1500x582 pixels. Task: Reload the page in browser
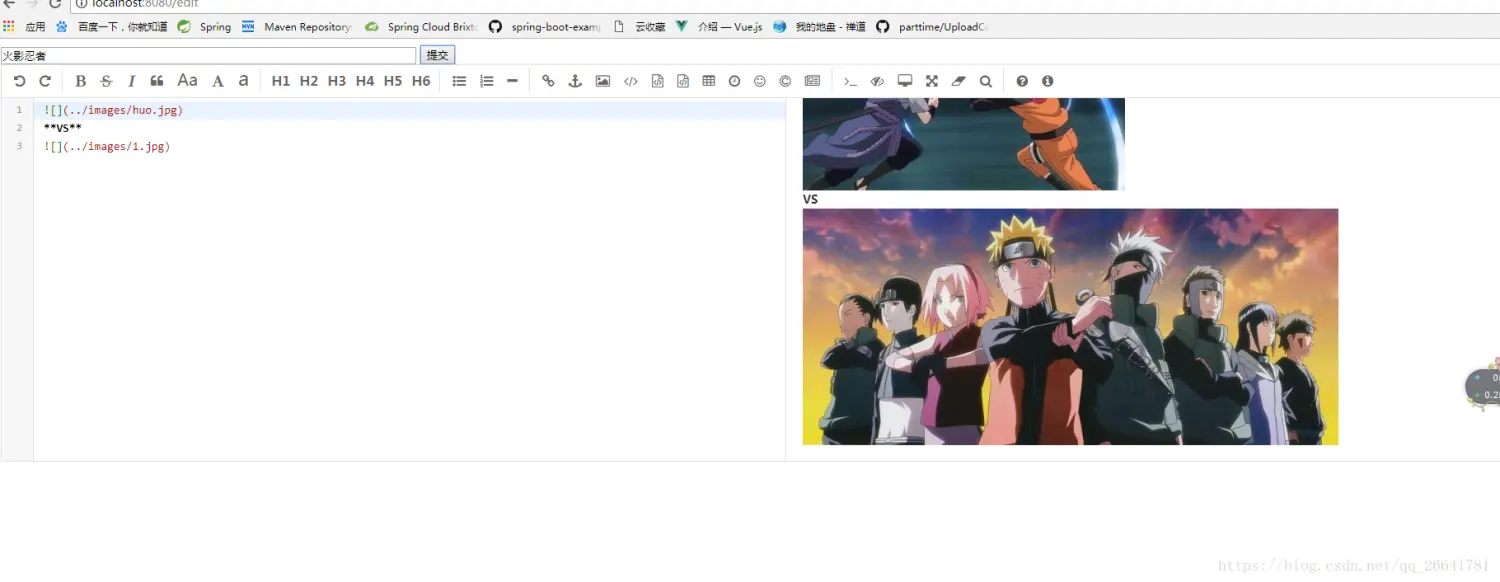[x=55, y=4]
